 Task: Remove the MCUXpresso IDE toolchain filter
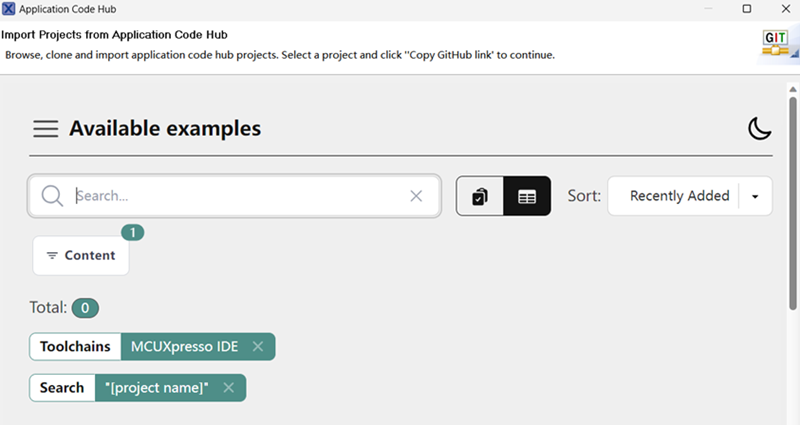click(x=258, y=347)
